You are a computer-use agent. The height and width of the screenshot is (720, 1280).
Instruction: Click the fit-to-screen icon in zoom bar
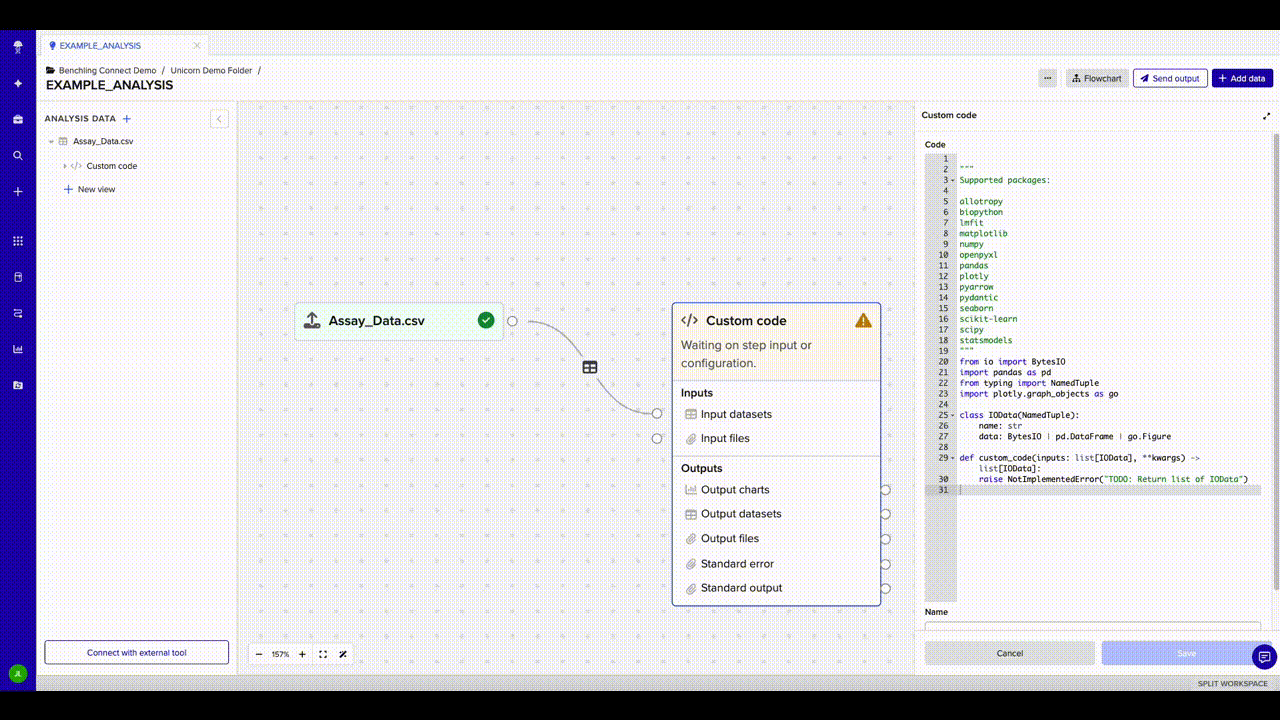[x=323, y=654]
